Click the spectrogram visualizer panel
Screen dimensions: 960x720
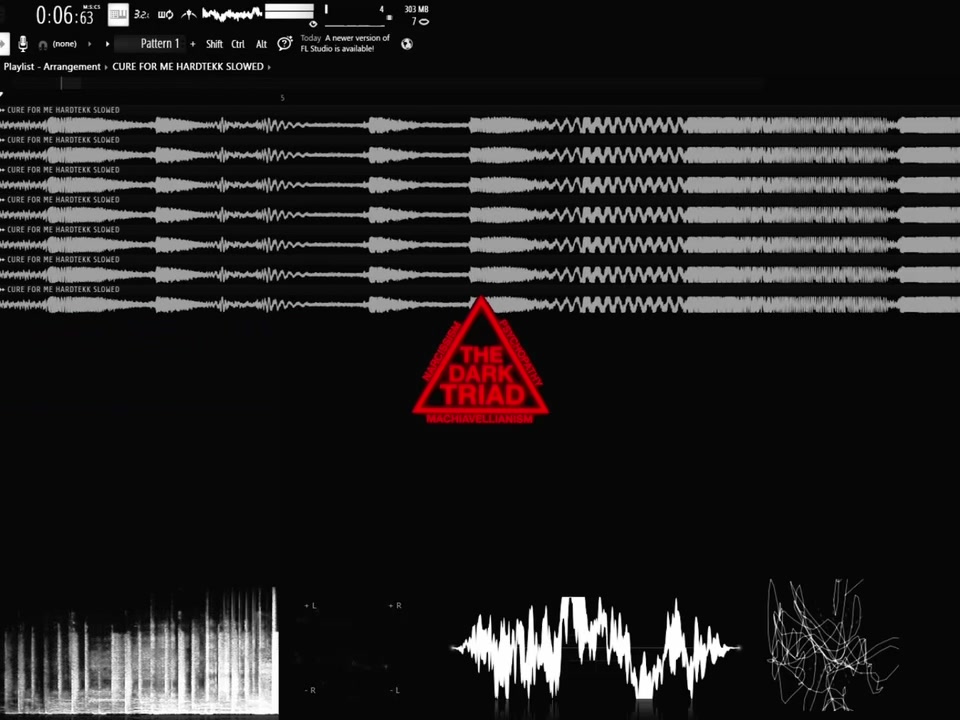pyautogui.click(x=140, y=651)
